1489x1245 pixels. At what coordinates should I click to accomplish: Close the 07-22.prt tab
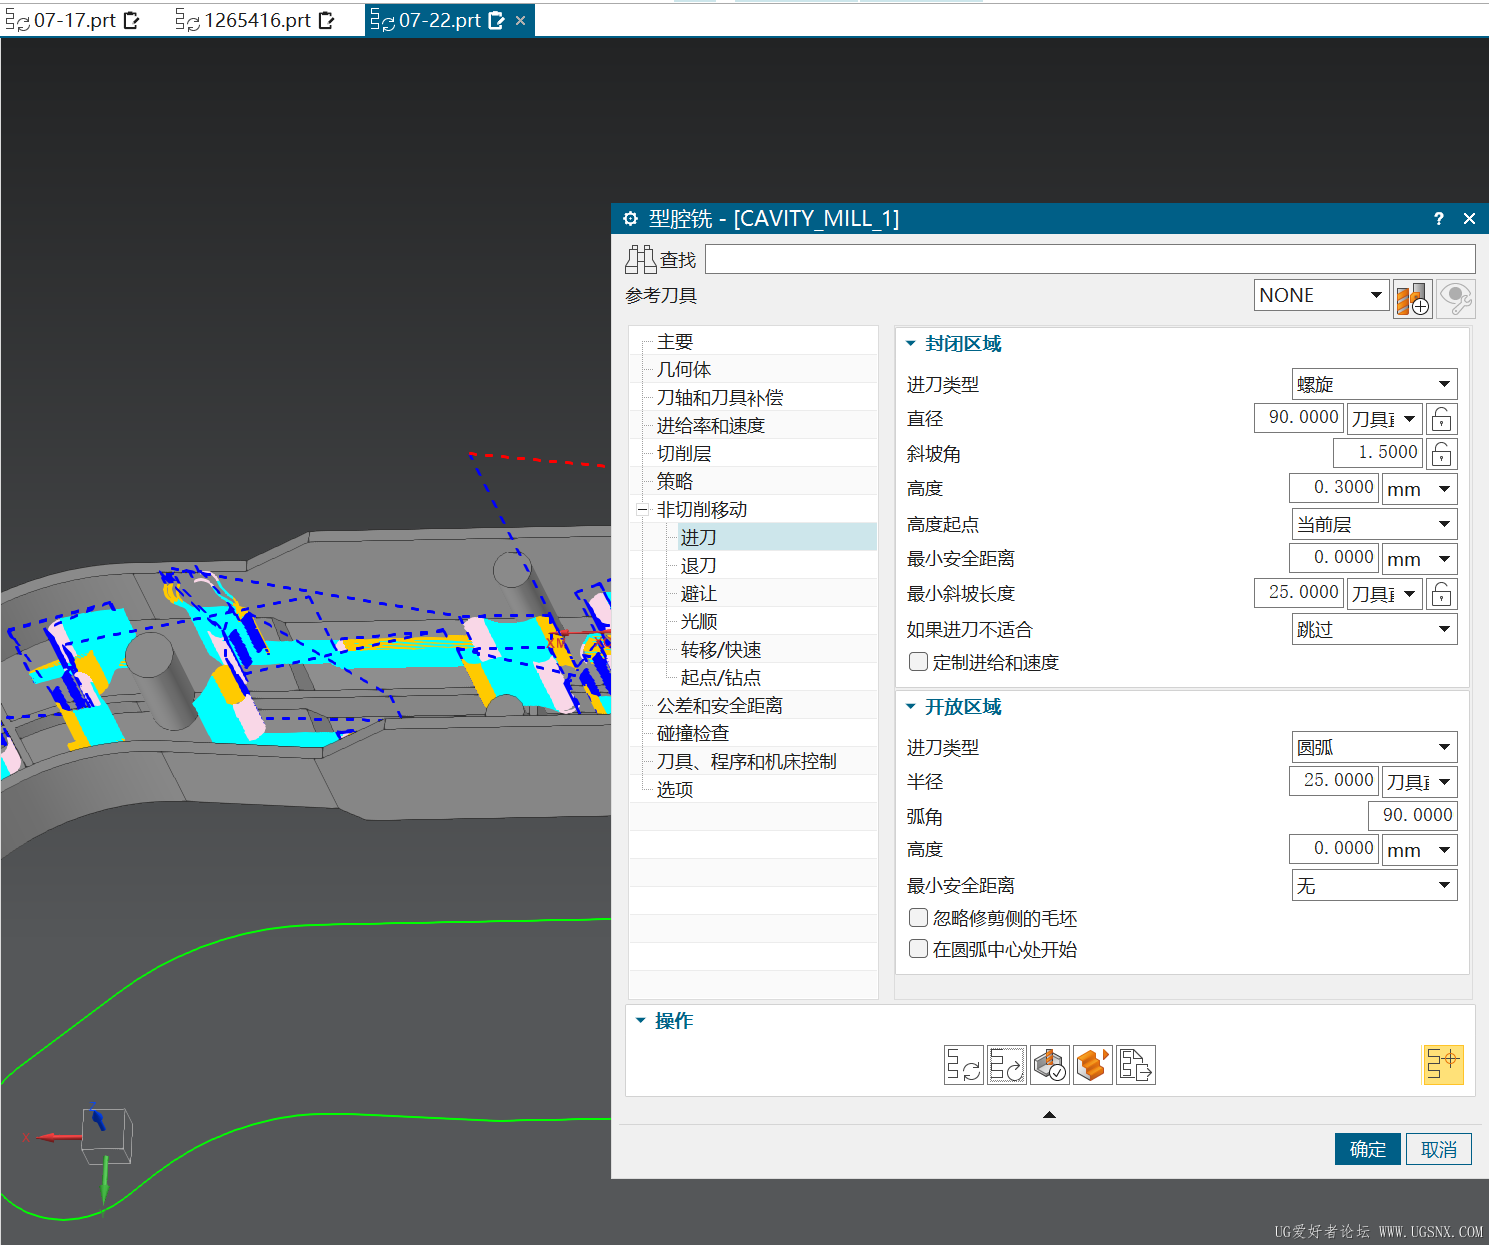[520, 20]
